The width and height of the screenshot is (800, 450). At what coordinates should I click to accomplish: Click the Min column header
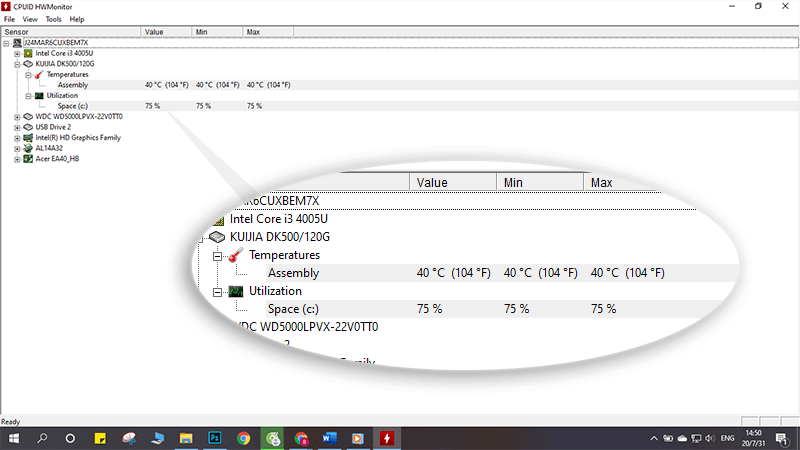click(217, 32)
